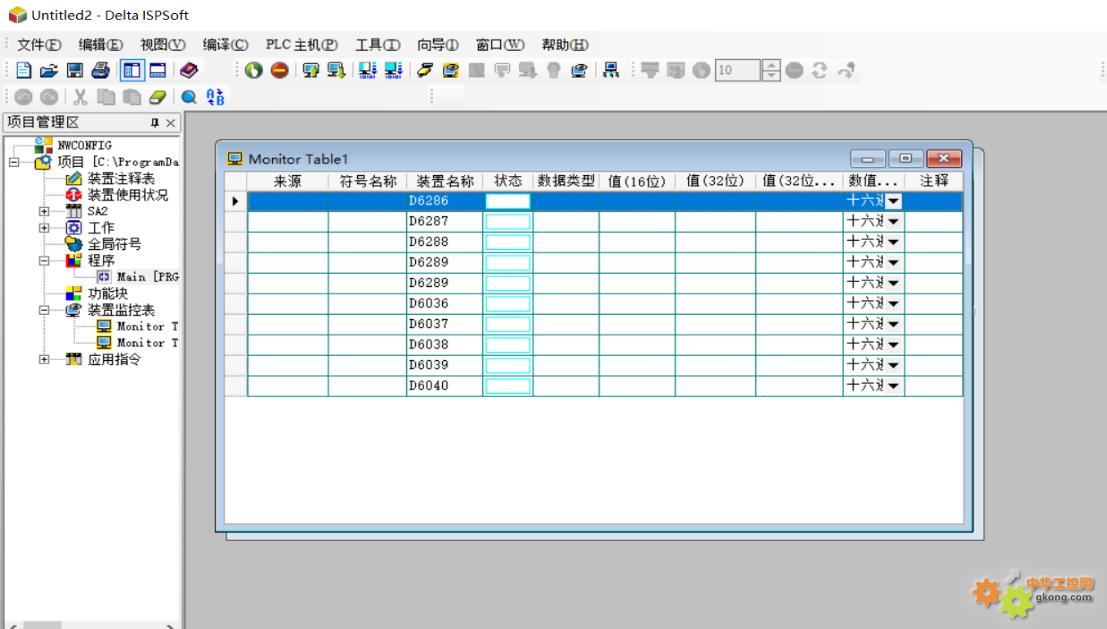Toggle the project management panel view button
Screen dimensions: 1107x629
tap(132, 70)
